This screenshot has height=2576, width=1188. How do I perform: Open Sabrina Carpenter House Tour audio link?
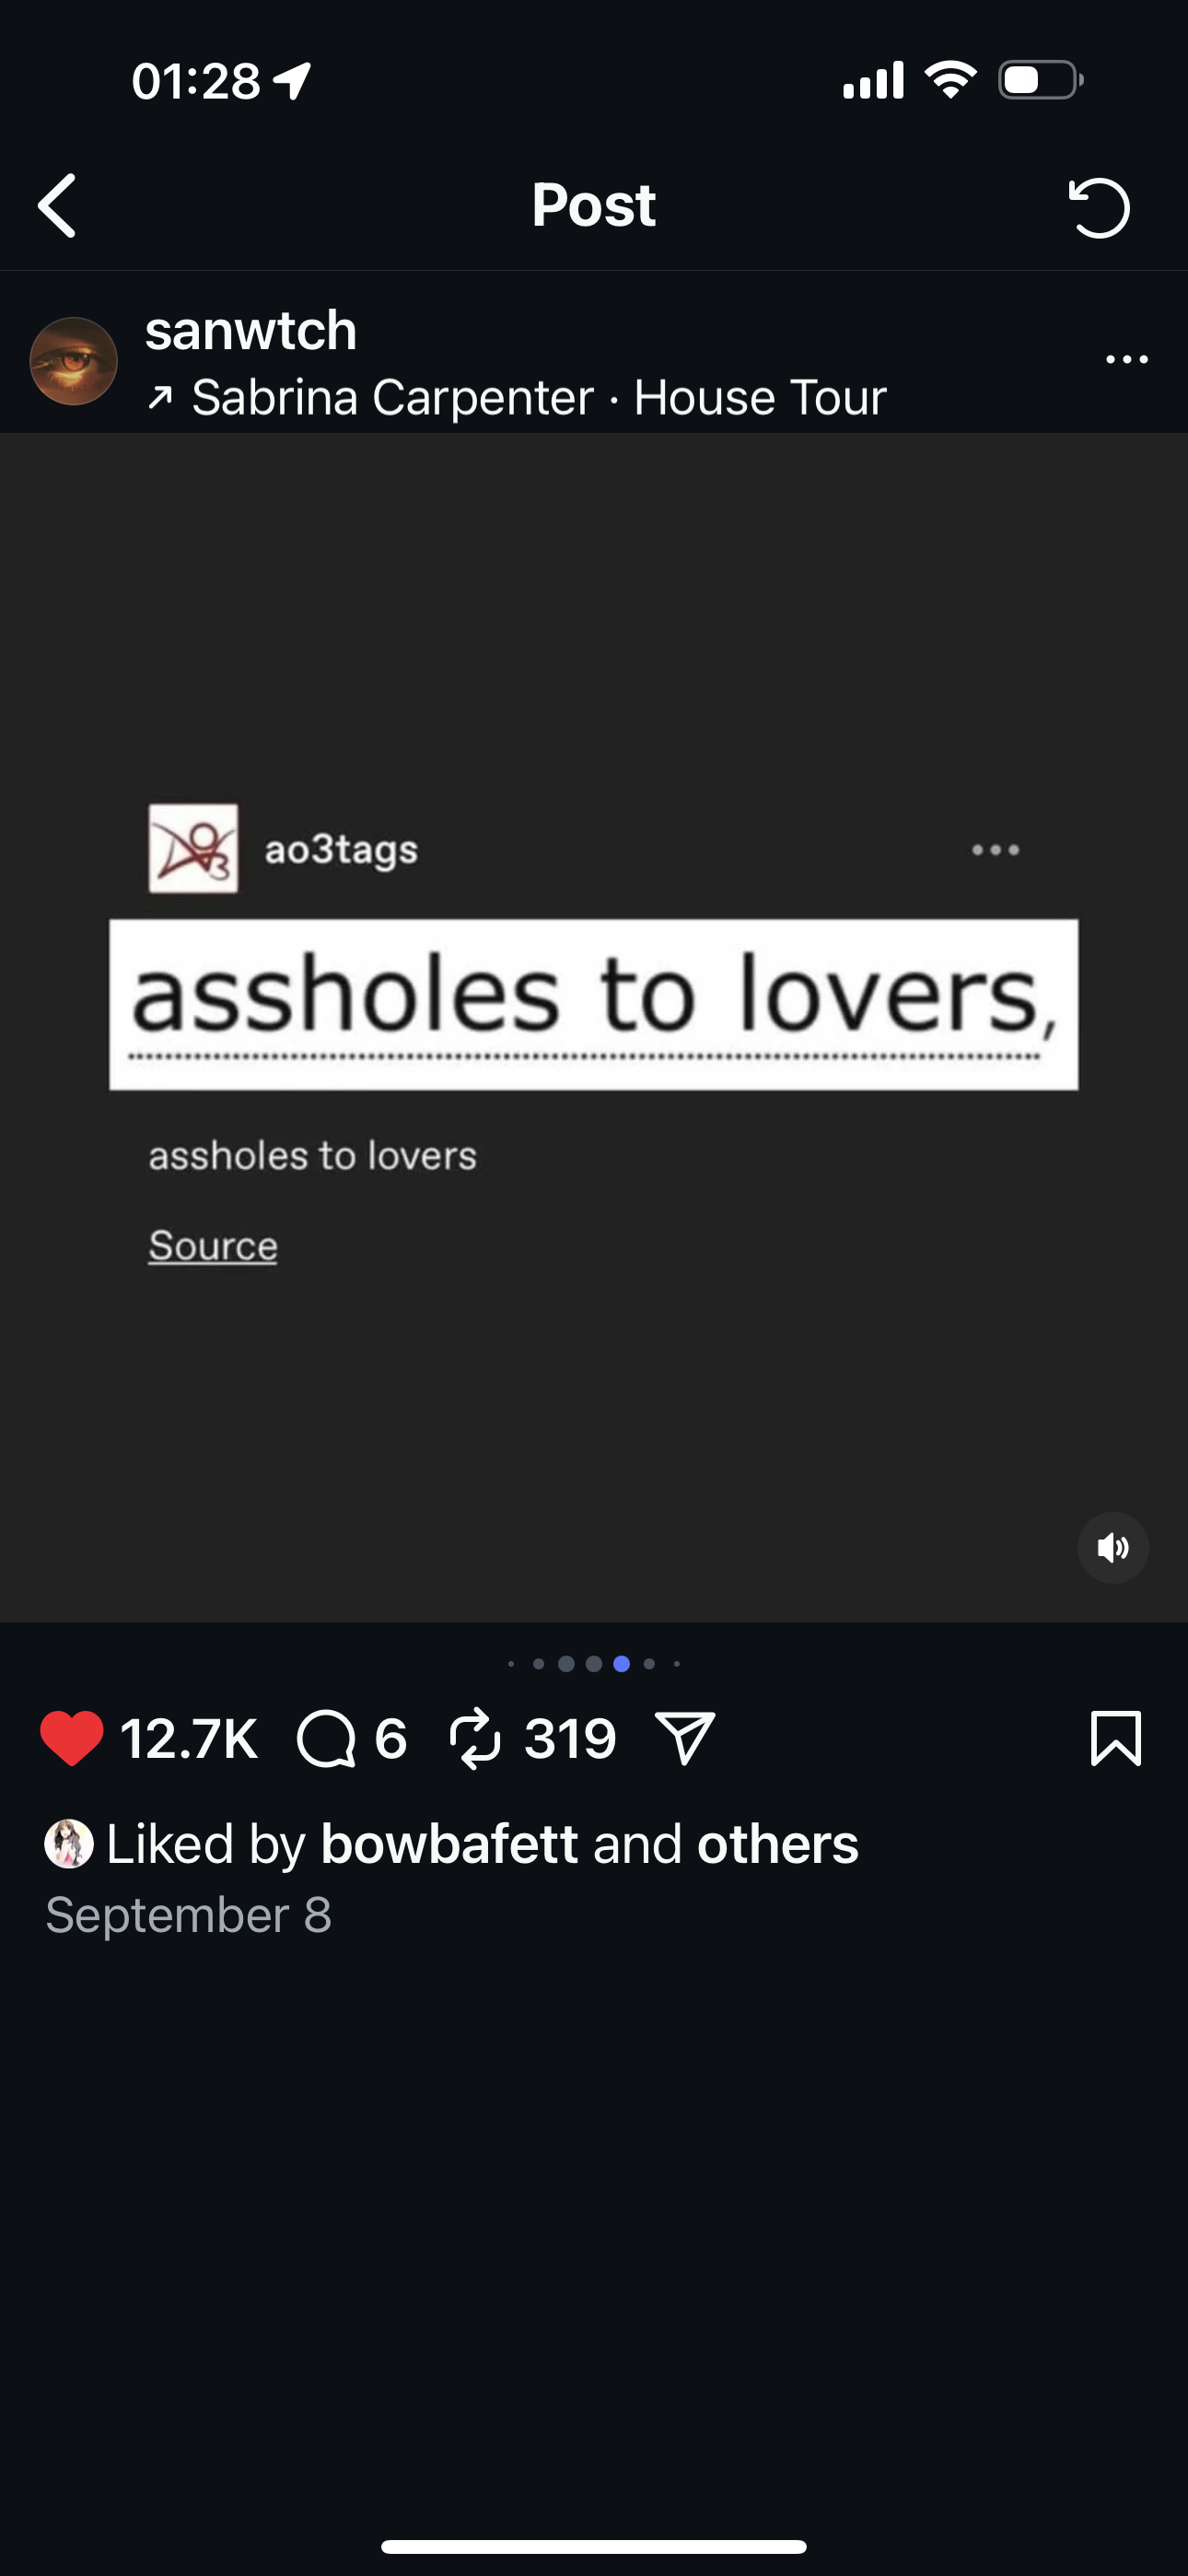tap(539, 398)
